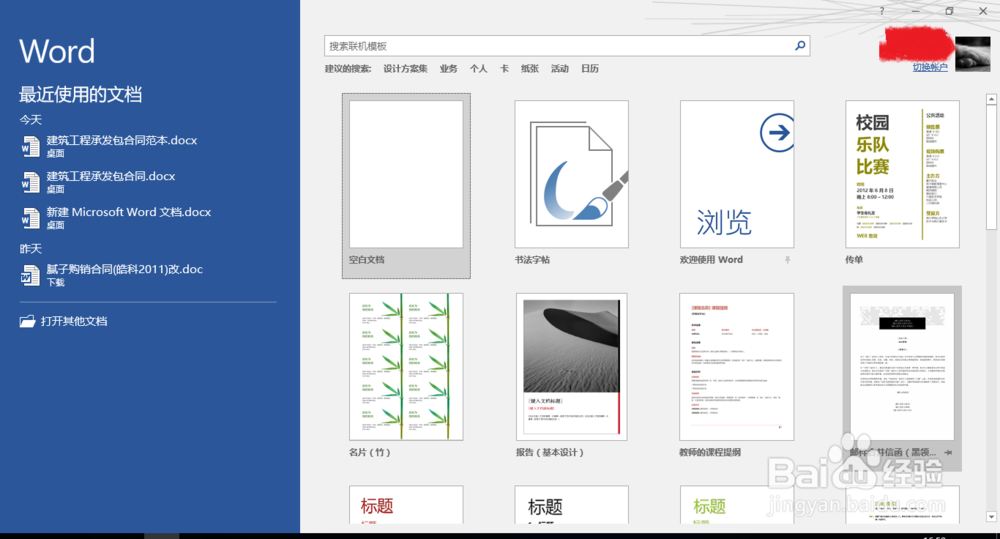Click the scrollbar up arrow
This screenshot has height=539, width=1000.
991,100
